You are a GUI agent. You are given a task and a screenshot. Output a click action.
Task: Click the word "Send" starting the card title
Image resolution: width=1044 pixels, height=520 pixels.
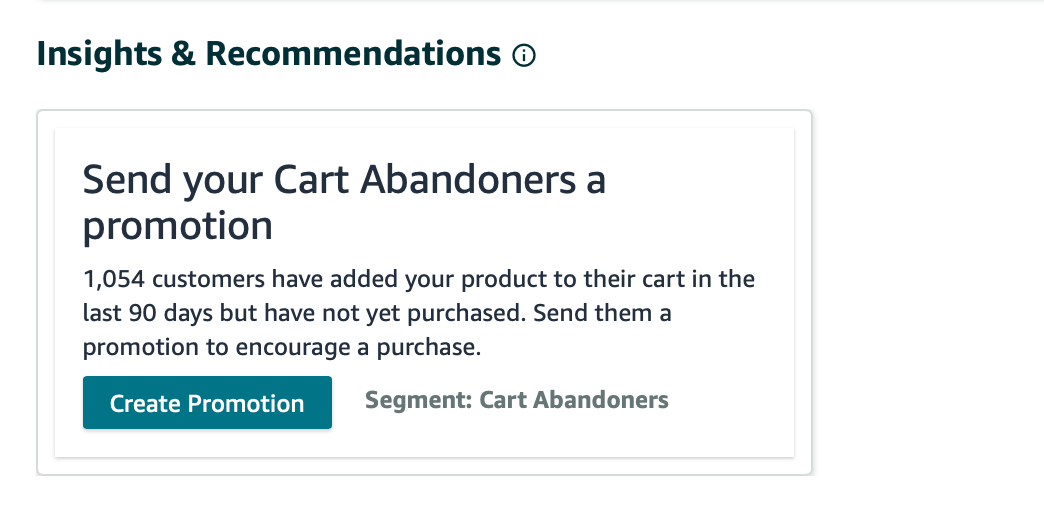coord(129,181)
